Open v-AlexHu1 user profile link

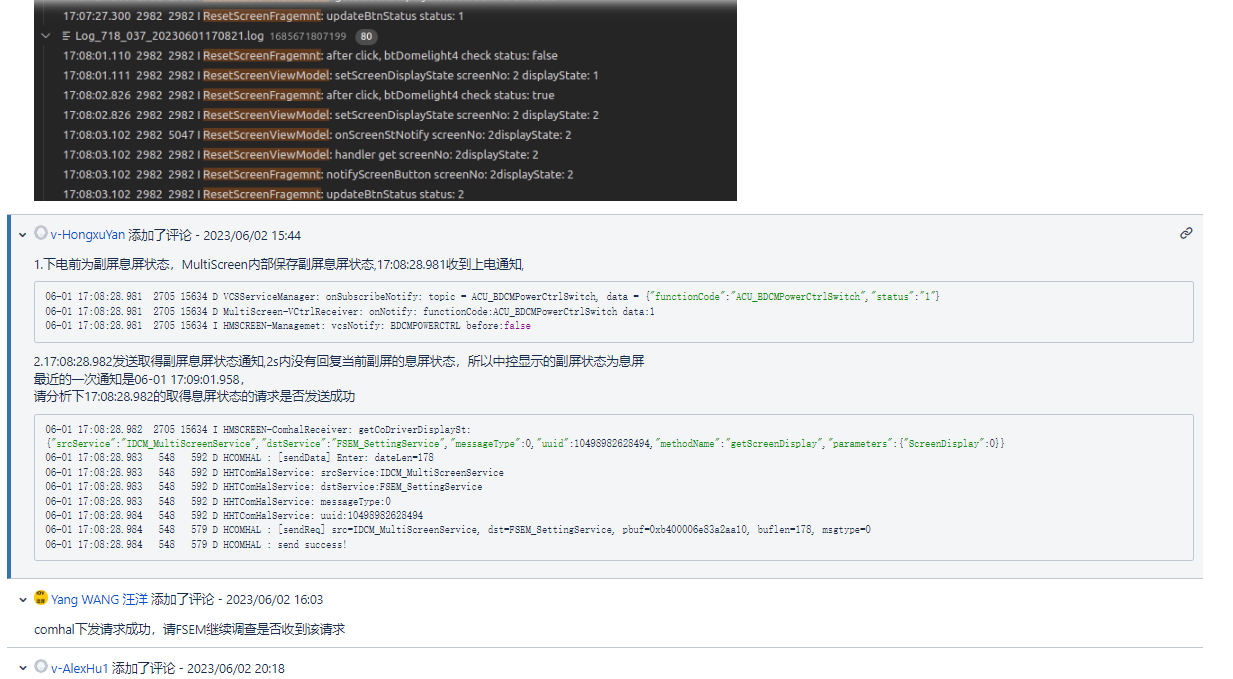coord(80,667)
